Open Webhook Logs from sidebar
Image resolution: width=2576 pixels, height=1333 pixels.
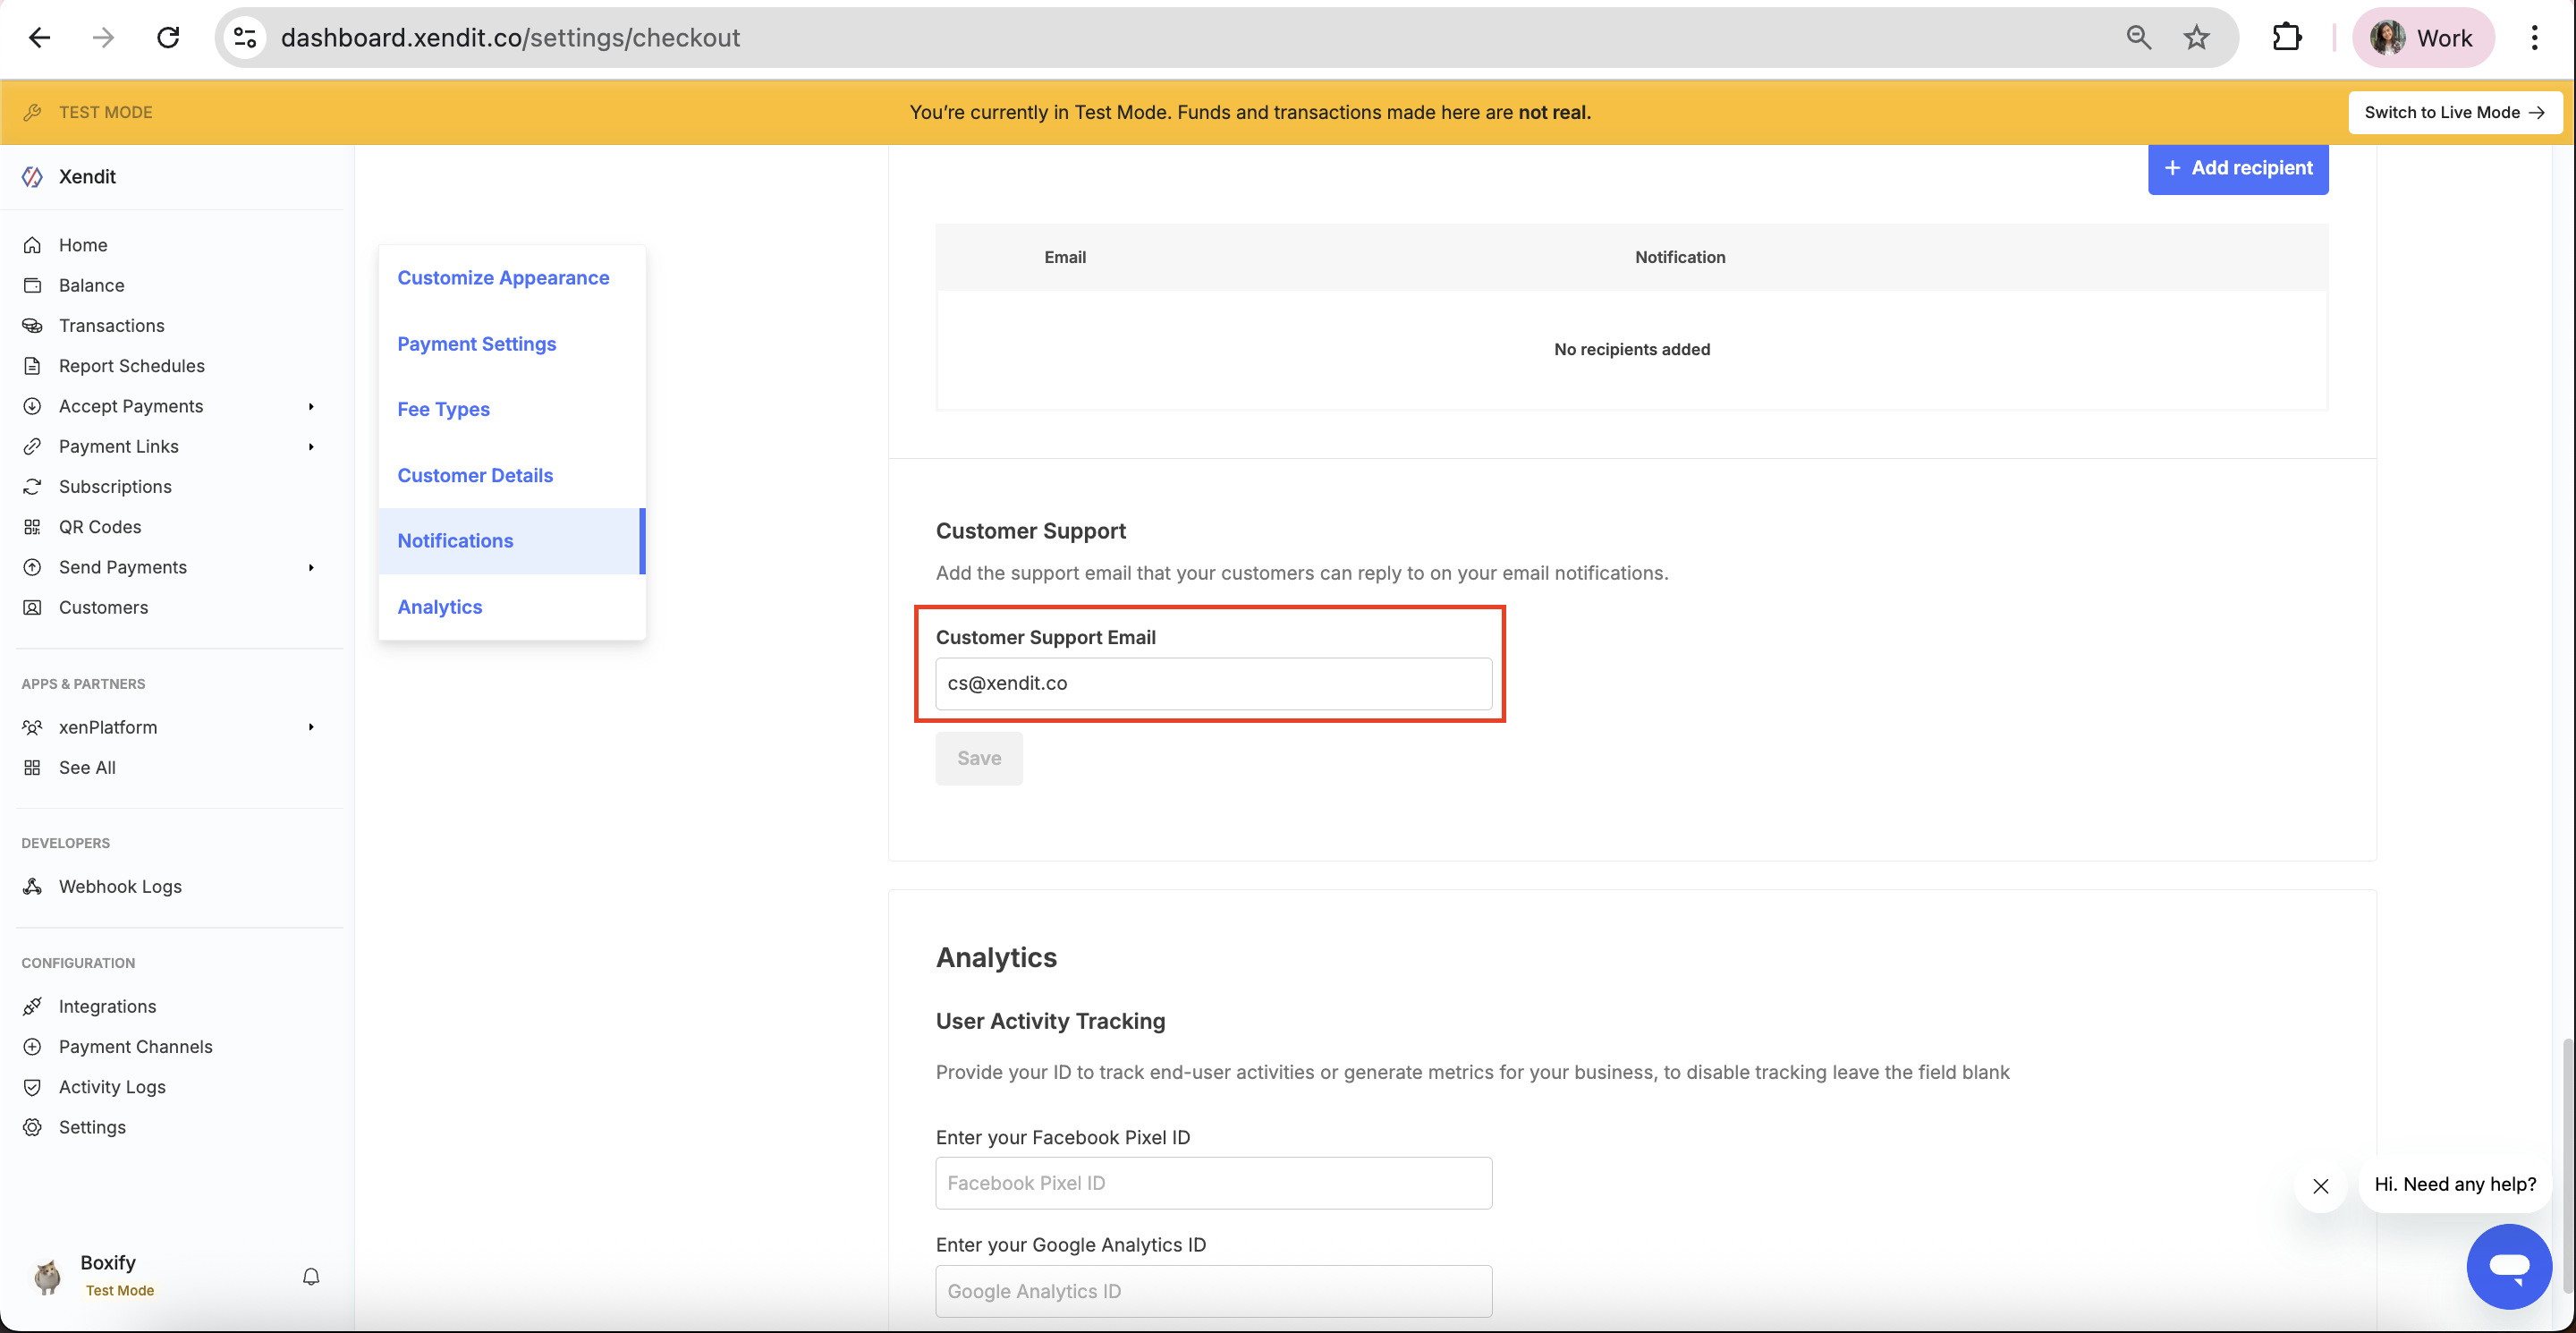[120, 886]
